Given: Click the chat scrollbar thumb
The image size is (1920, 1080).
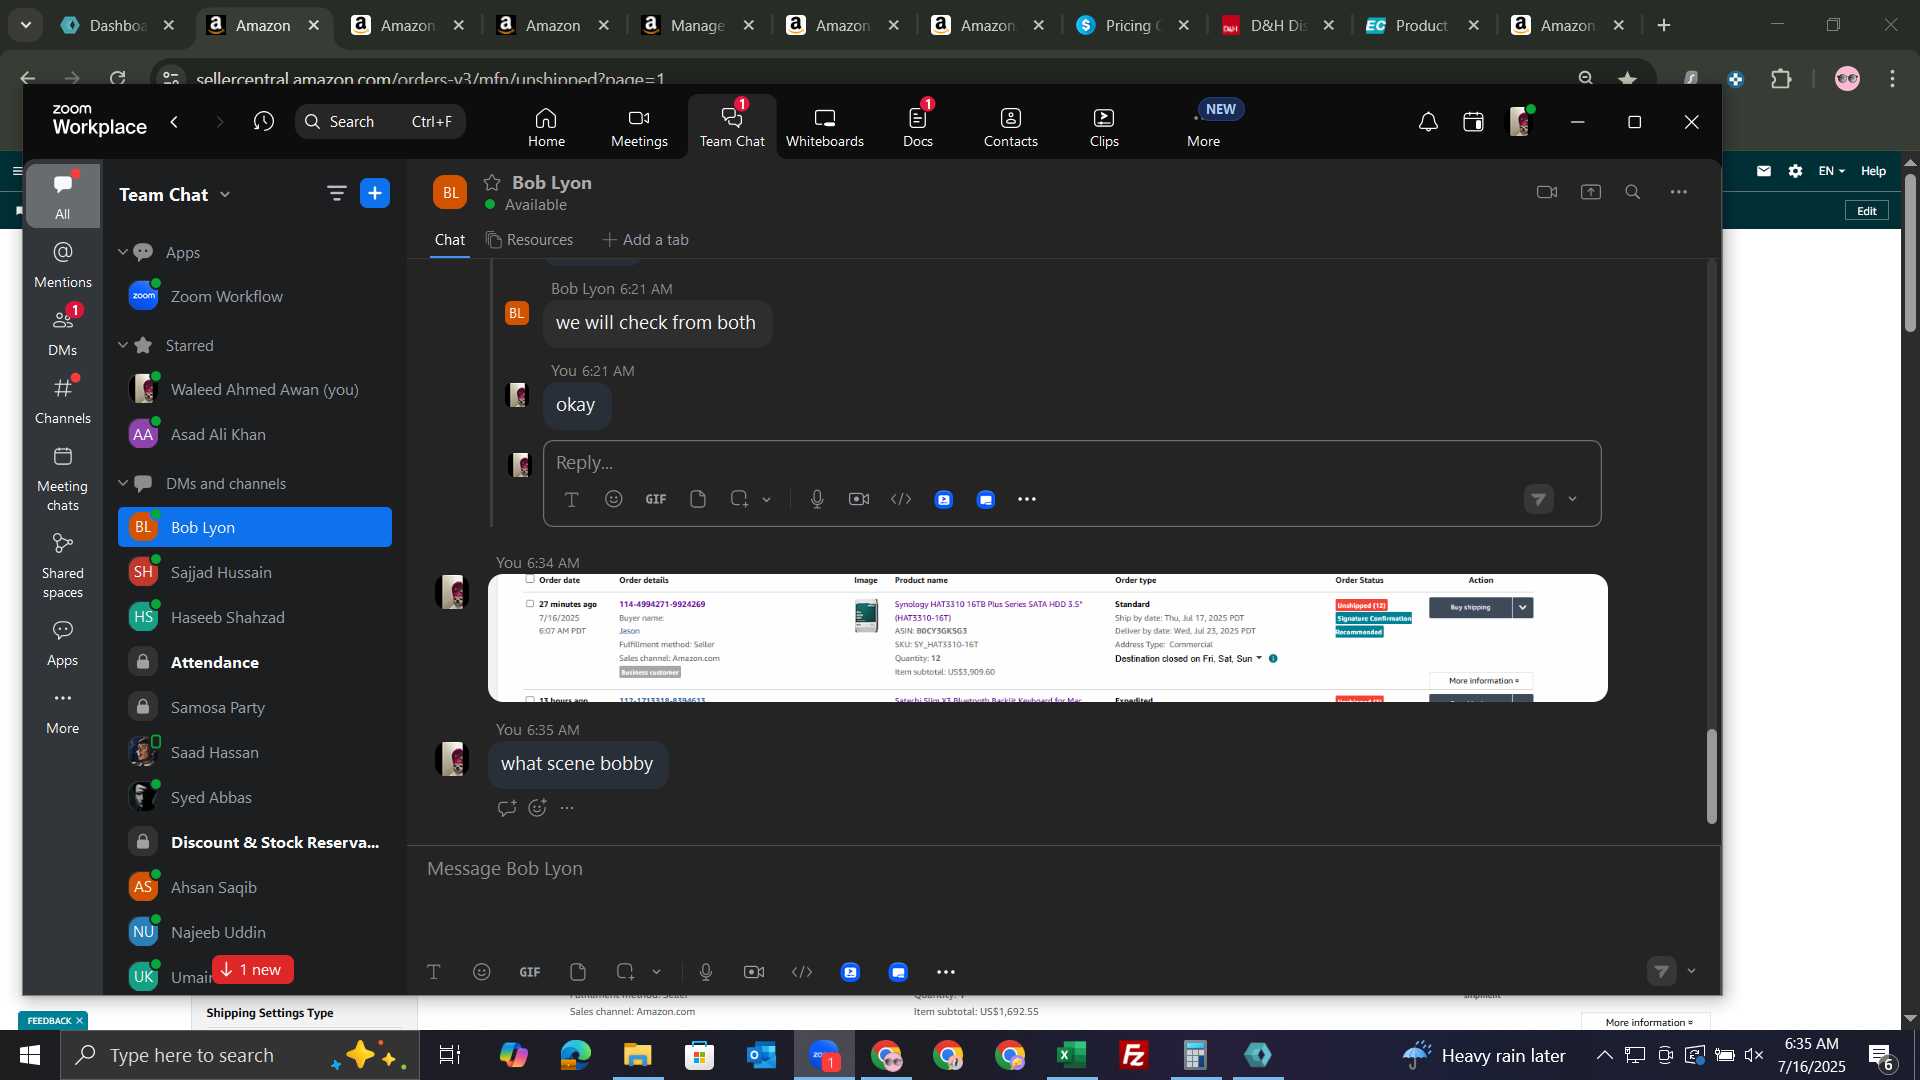Looking at the screenshot, I should click(x=1711, y=776).
